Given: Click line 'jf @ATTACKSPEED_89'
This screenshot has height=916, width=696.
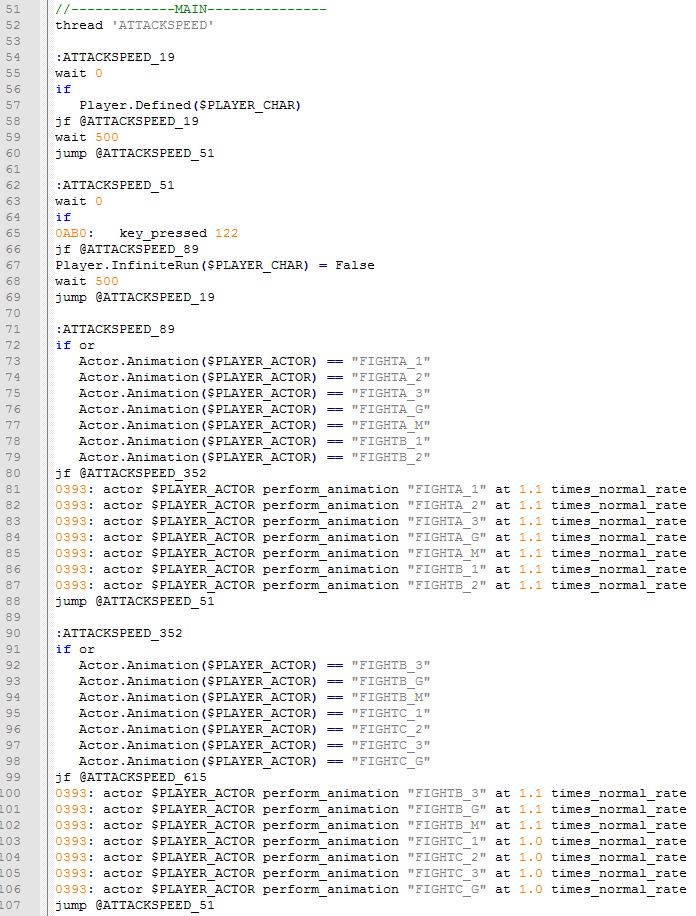Looking at the screenshot, I should pyautogui.click(x=127, y=249).
